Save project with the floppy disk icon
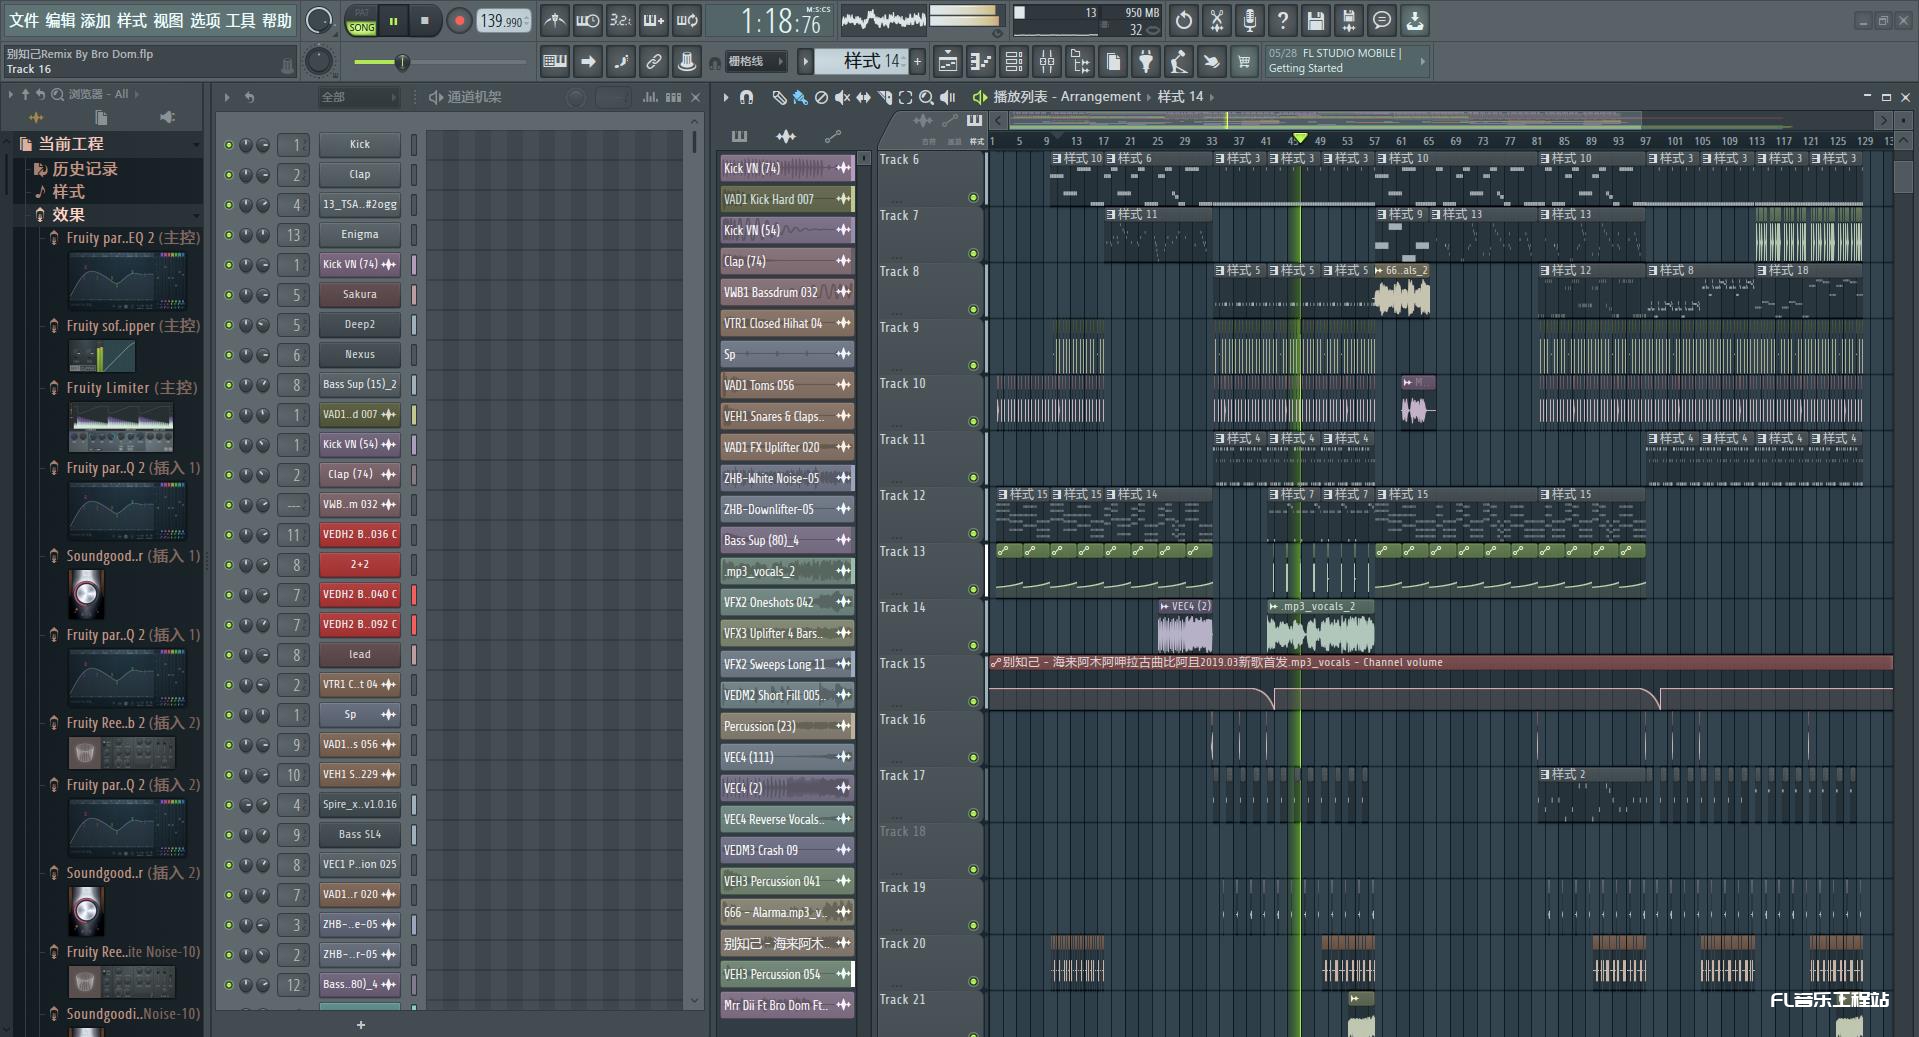 [x=1315, y=20]
